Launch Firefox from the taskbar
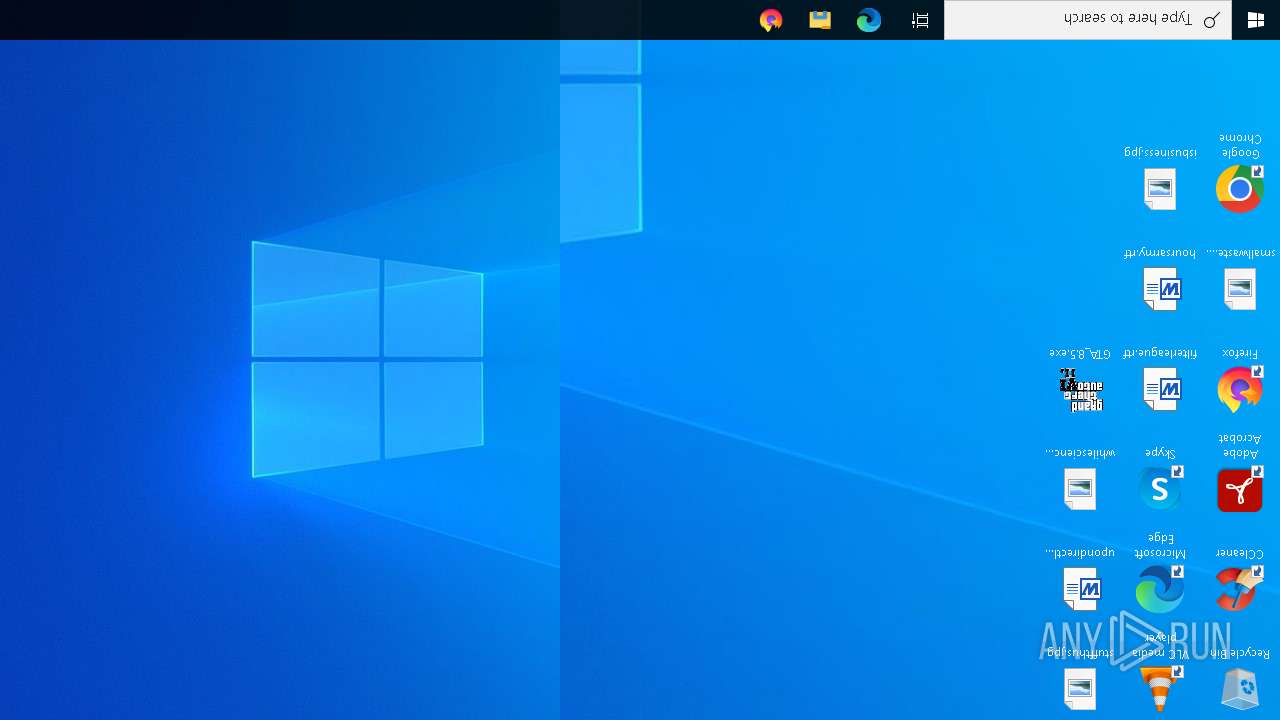This screenshot has height=720, width=1280. pos(771,20)
